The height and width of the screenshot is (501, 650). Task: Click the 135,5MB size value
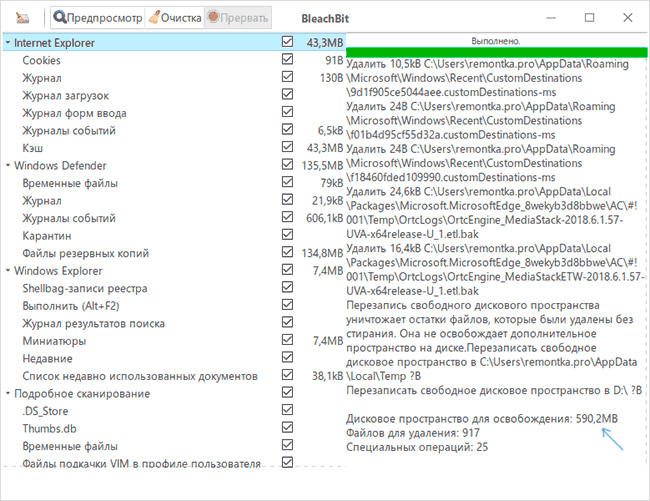click(323, 166)
